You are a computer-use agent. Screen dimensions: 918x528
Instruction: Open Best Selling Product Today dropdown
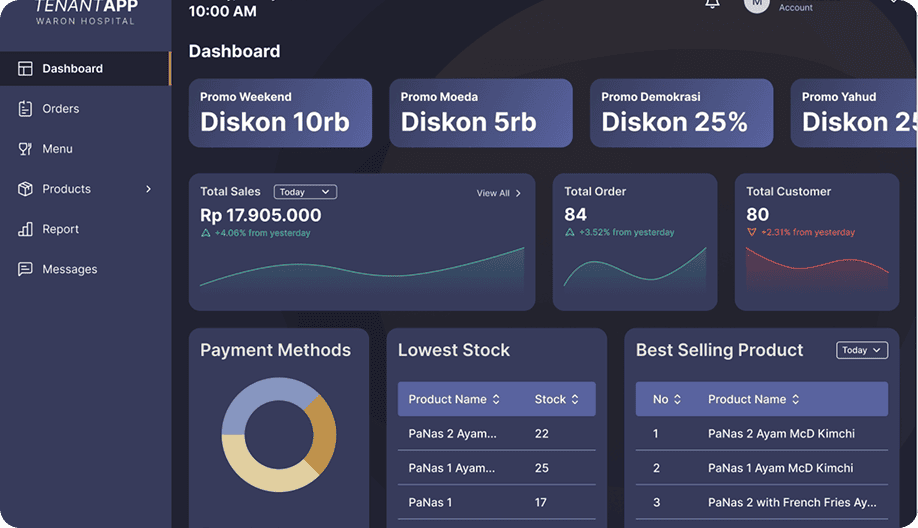coord(861,350)
